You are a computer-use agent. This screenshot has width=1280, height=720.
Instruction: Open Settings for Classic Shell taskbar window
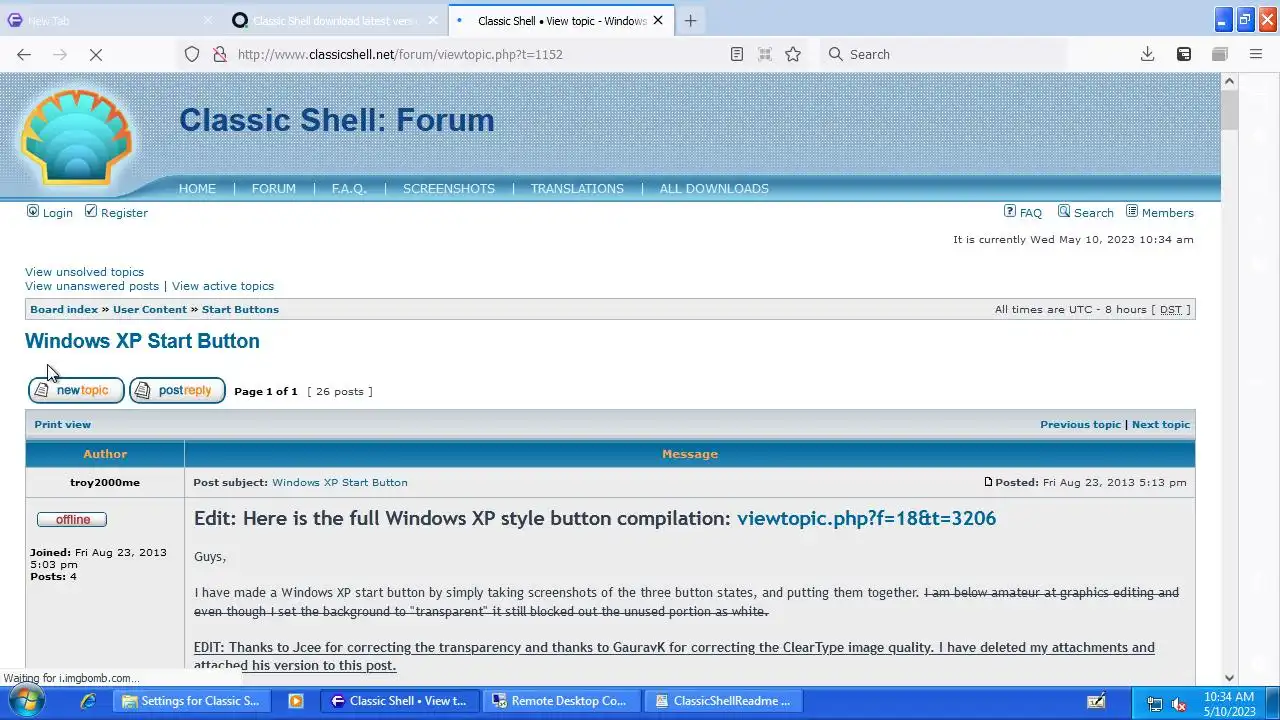191,701
